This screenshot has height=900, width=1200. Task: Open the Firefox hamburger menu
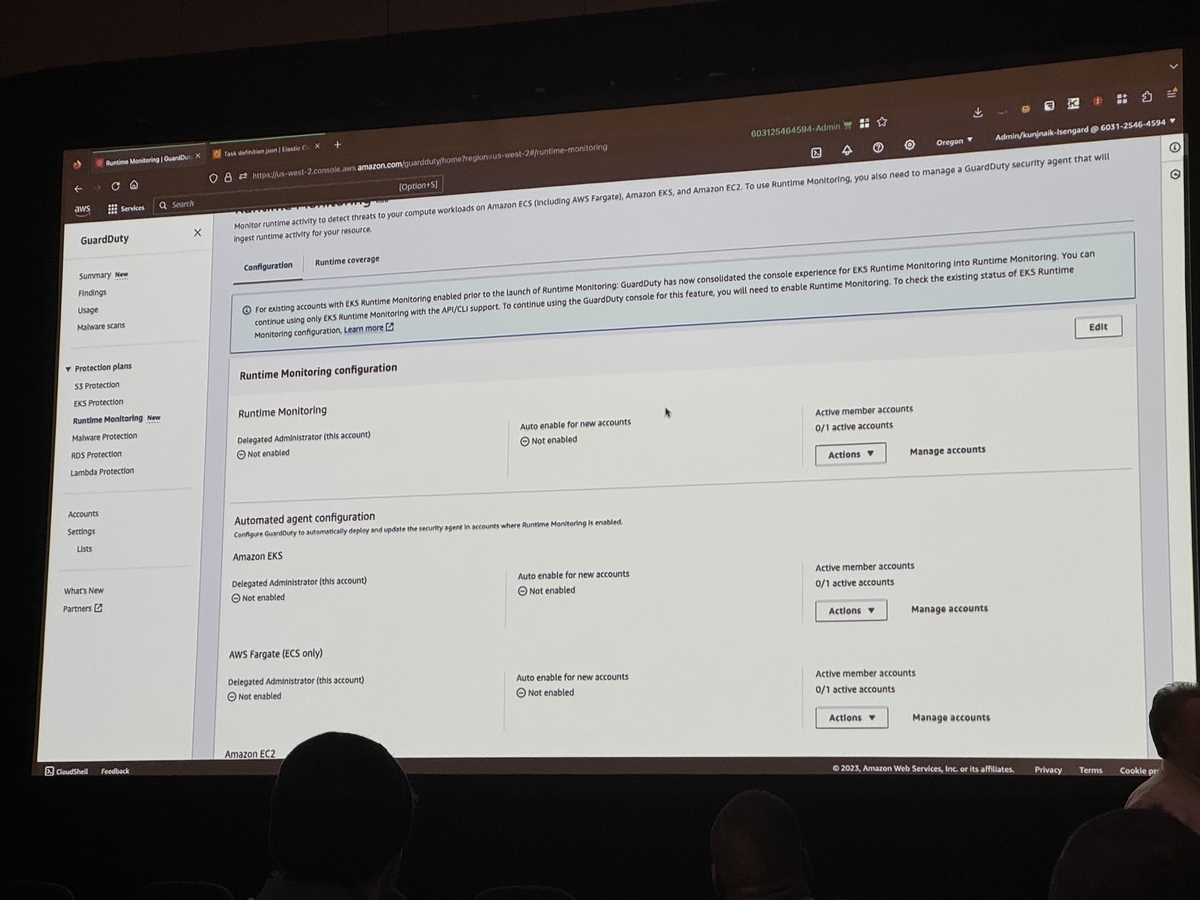pos(1171,93)
